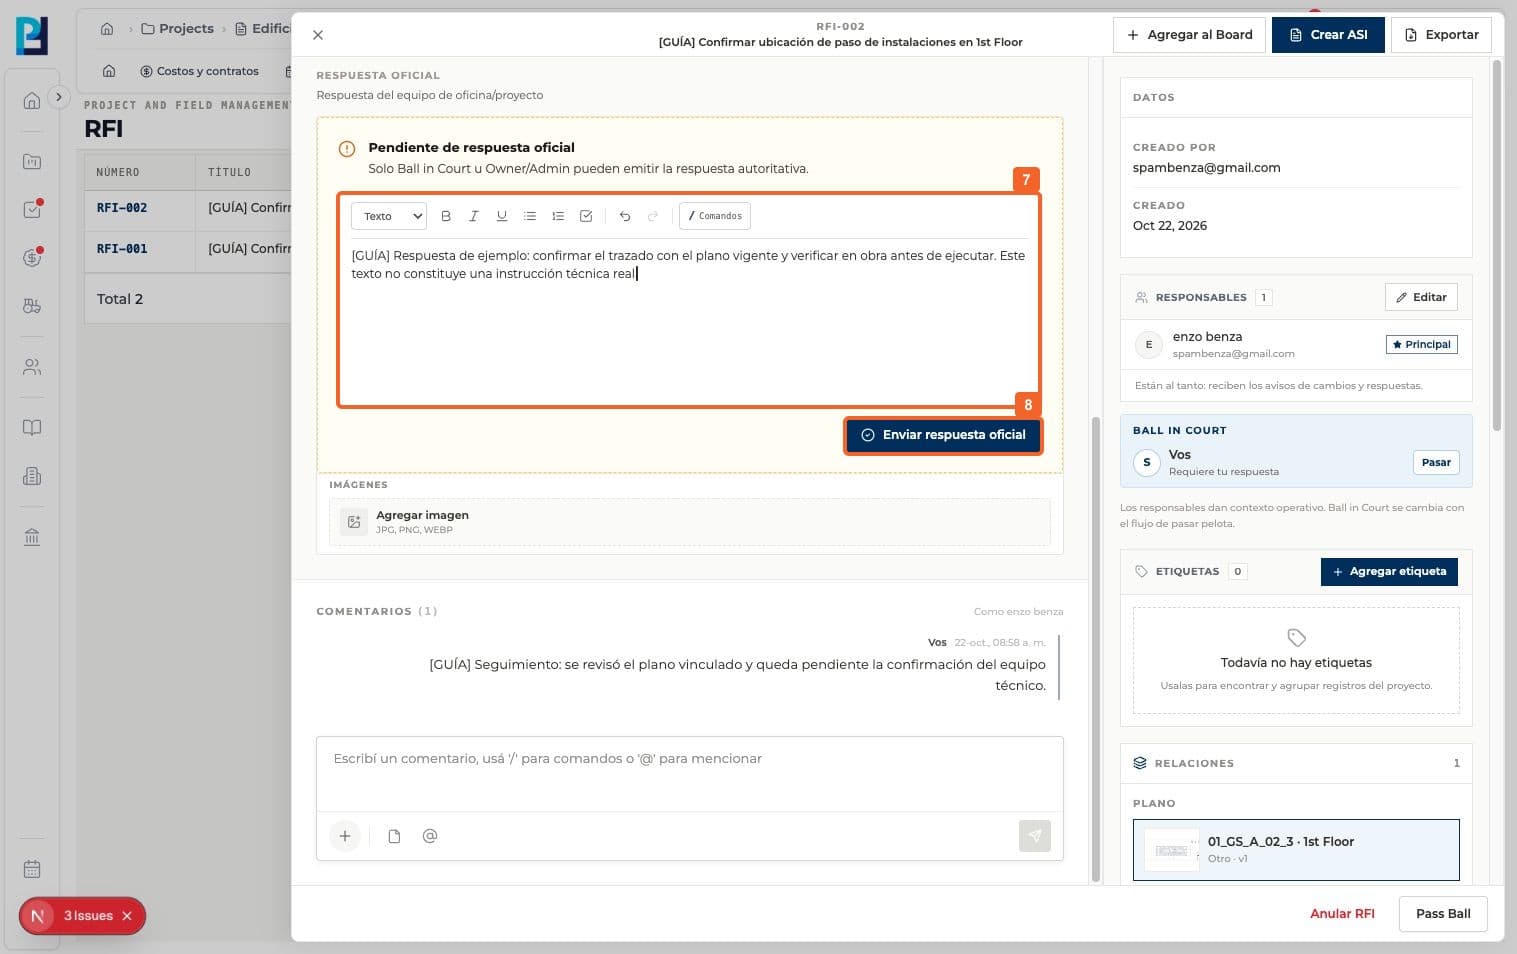
Task: Add an image to the response
Action: click(690, 522)
